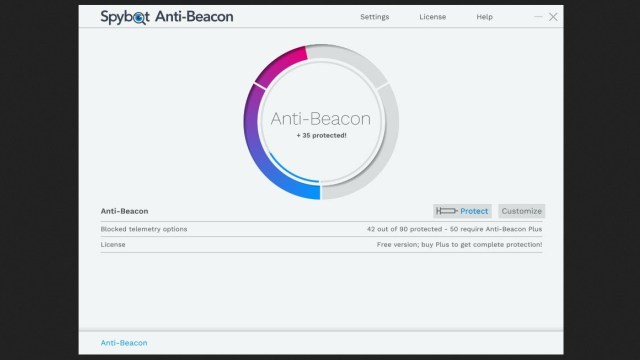640x360 pixels.
Task: Open the License menu
Action: coord(432,17)
